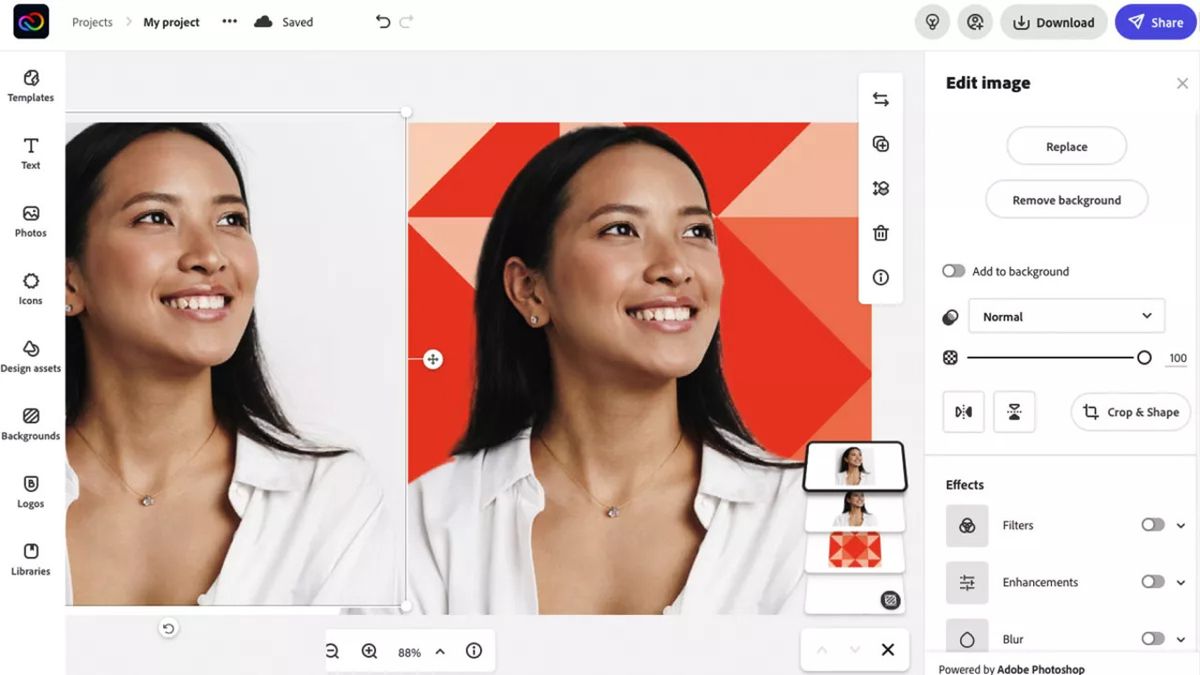
Task: Select the Flip horizontal icon
Action: pyautogui.click(x=963, y=411)
